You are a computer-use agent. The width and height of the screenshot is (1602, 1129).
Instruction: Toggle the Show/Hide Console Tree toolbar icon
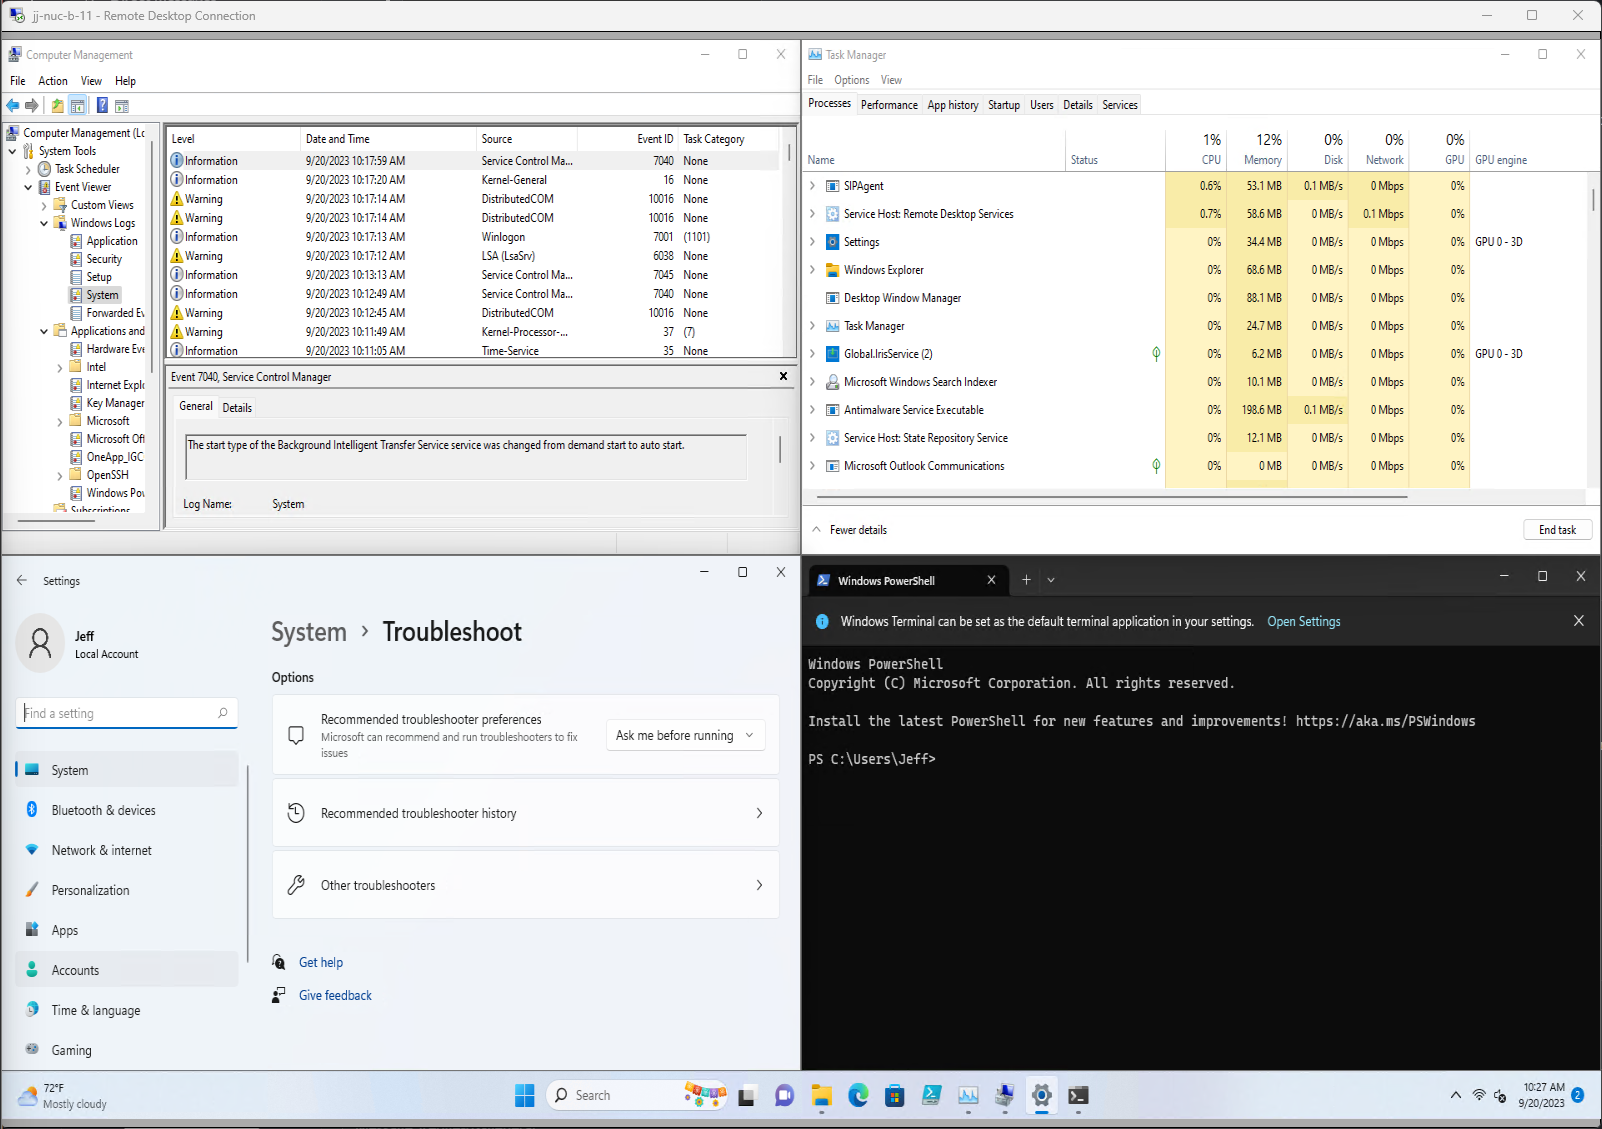77,106
